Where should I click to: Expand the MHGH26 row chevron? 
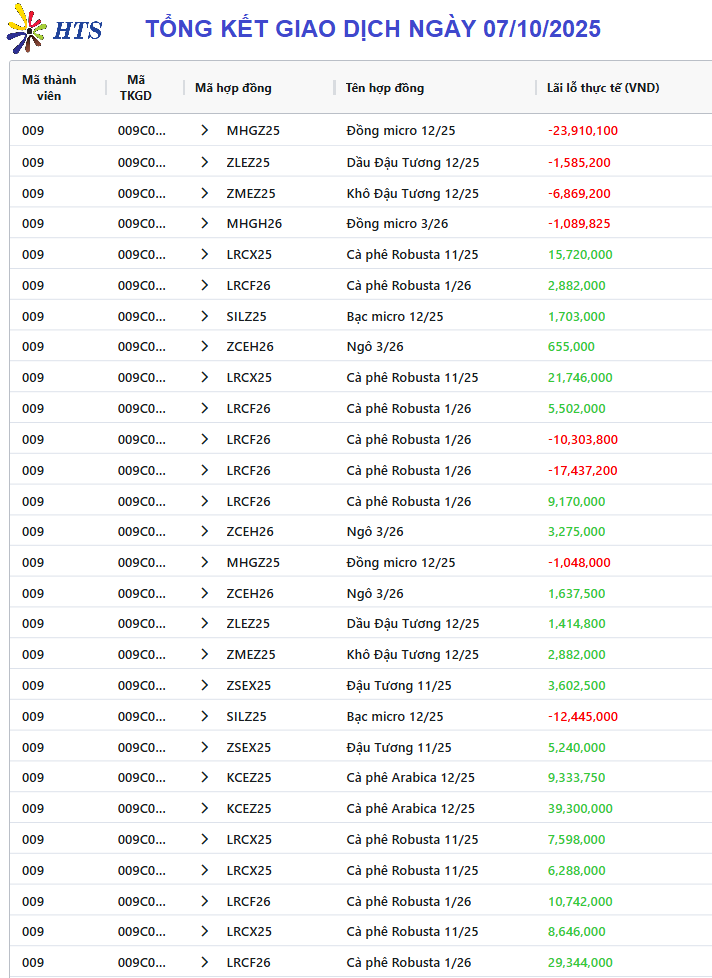(205, 224)
